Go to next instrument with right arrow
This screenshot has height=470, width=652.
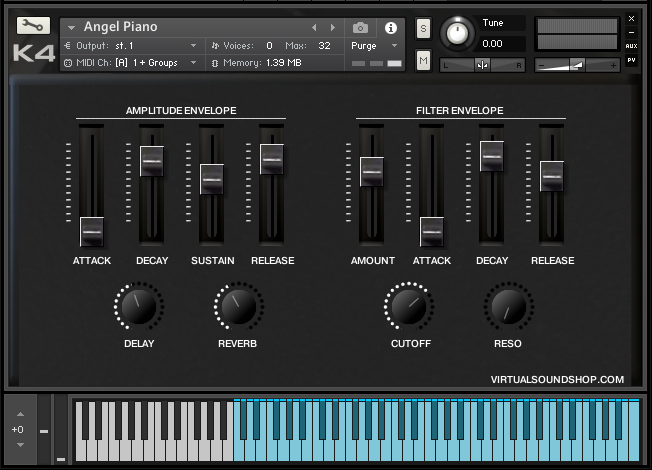click(x=333, y=28)
